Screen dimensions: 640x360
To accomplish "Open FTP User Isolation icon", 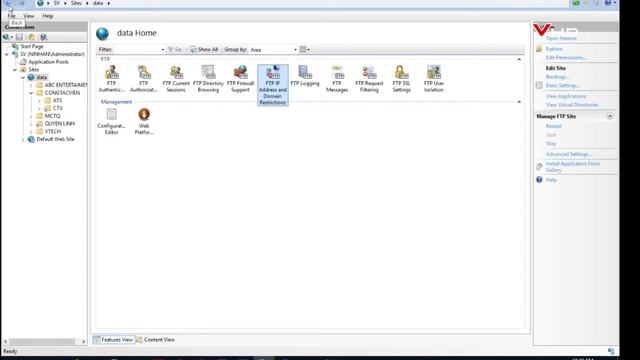I will 433,79.
